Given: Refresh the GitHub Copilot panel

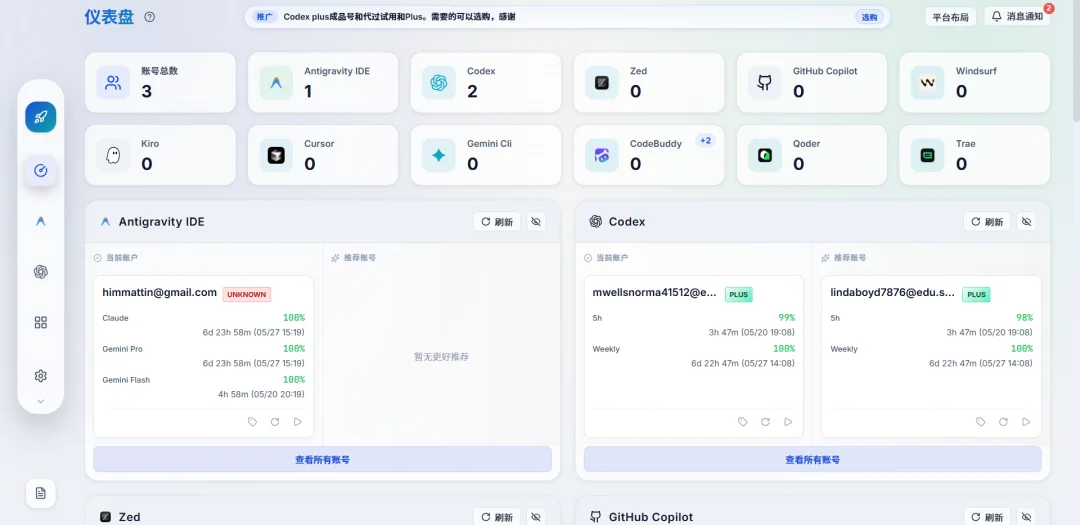Looking at the screenshot, I should 987,517.
